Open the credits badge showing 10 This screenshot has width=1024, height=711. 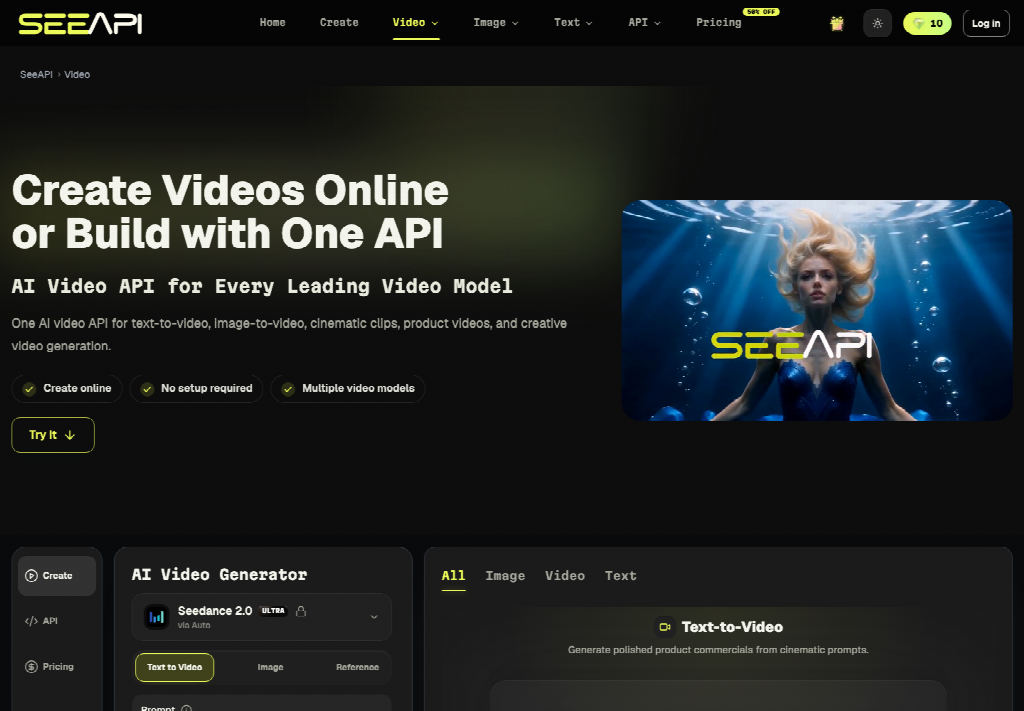click(927, 24)
